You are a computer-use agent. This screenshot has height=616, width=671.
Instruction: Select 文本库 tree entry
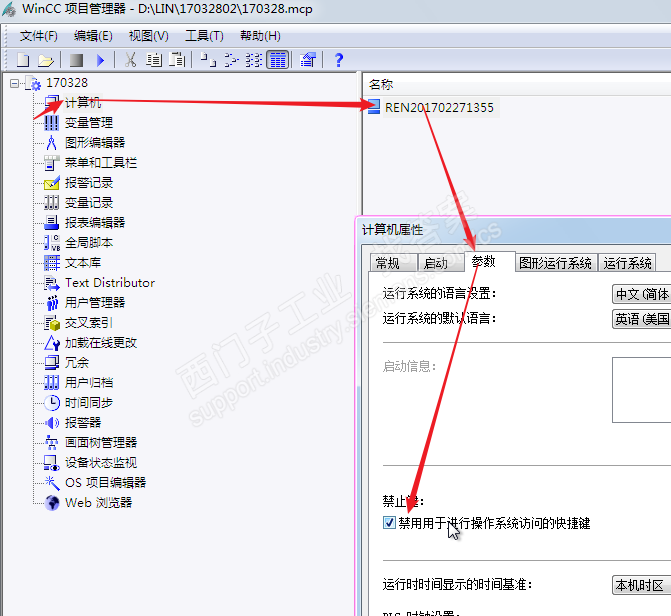coord(83,263)
